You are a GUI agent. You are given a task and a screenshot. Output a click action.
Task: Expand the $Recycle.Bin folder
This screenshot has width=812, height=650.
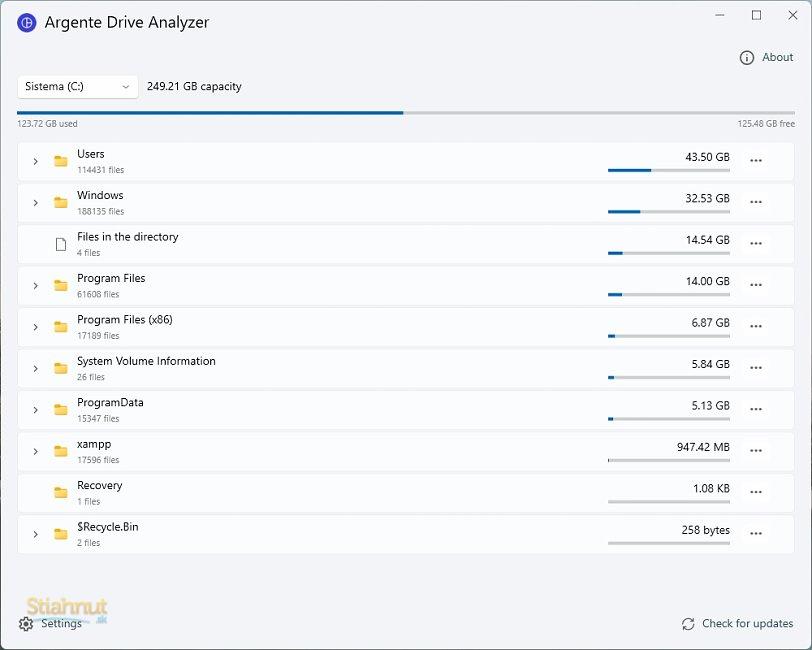tap(35, 535)
